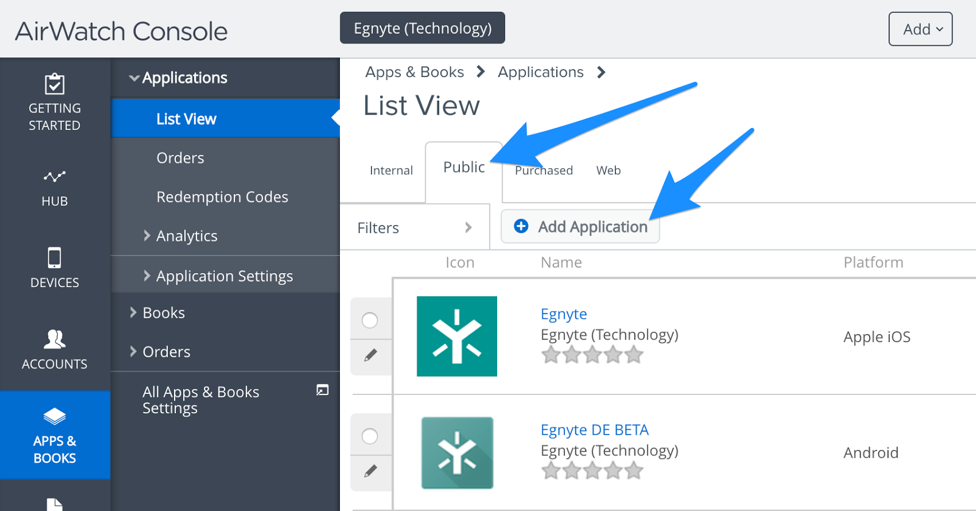Screen dimensions: 976x511
Task: Click Apps & Books breadcrumb
Action: click(415, 72)
